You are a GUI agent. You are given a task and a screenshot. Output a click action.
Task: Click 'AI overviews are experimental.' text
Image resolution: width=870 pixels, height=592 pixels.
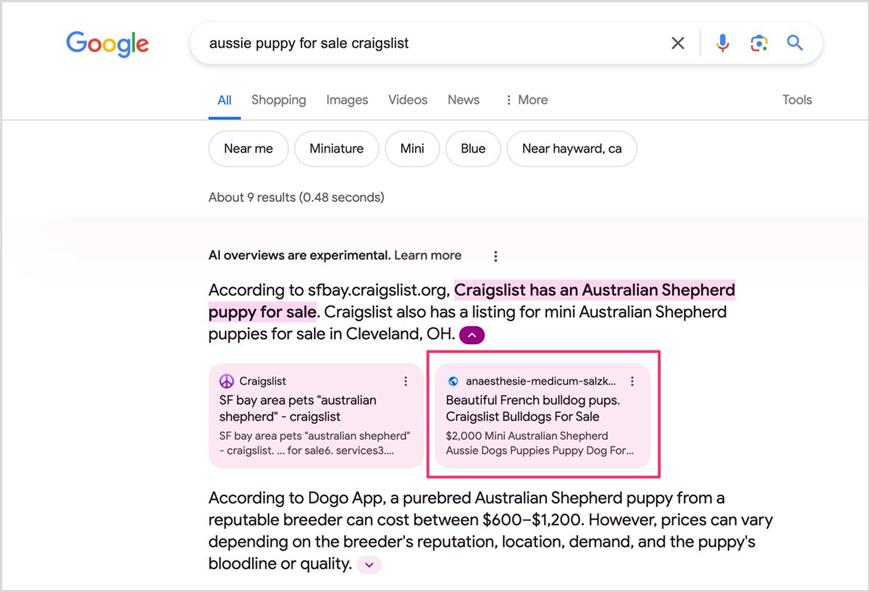point(300,255)
